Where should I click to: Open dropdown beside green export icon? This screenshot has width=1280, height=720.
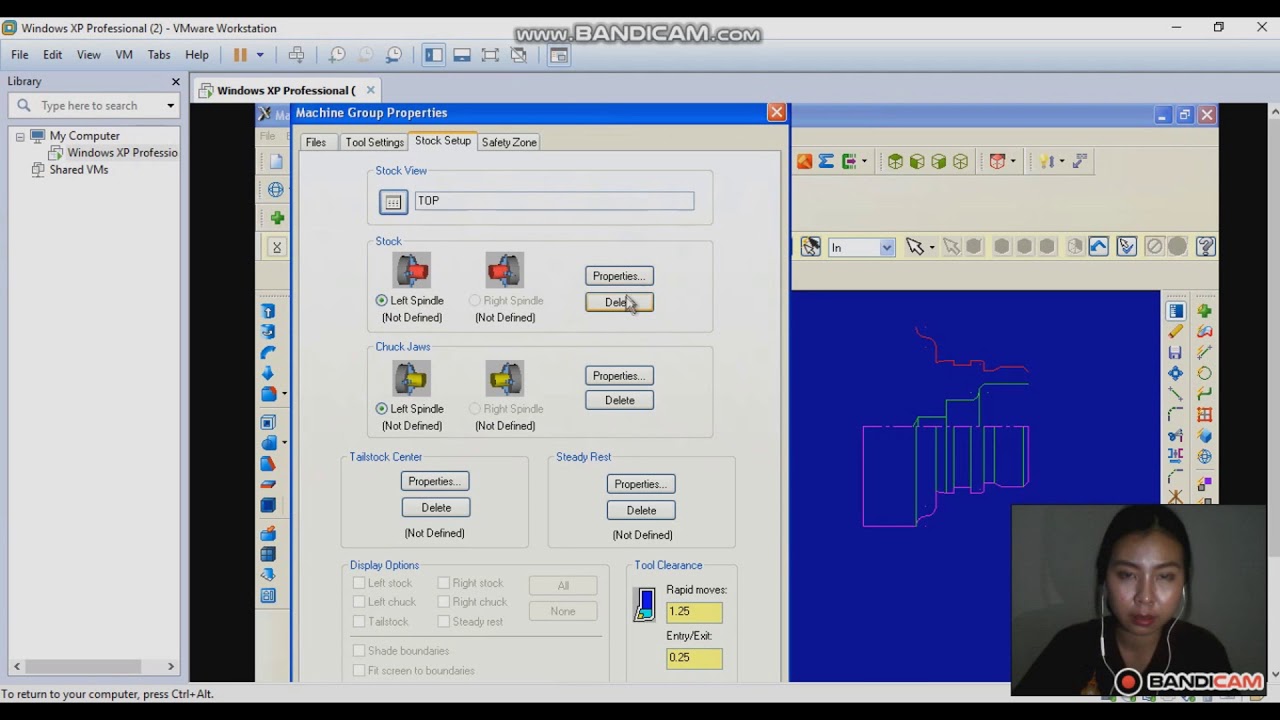[x=864, y=161]
